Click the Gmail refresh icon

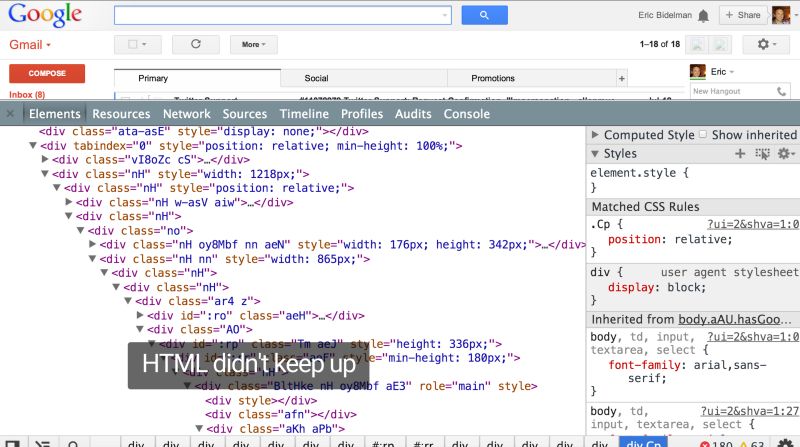[x=196, y=44]
